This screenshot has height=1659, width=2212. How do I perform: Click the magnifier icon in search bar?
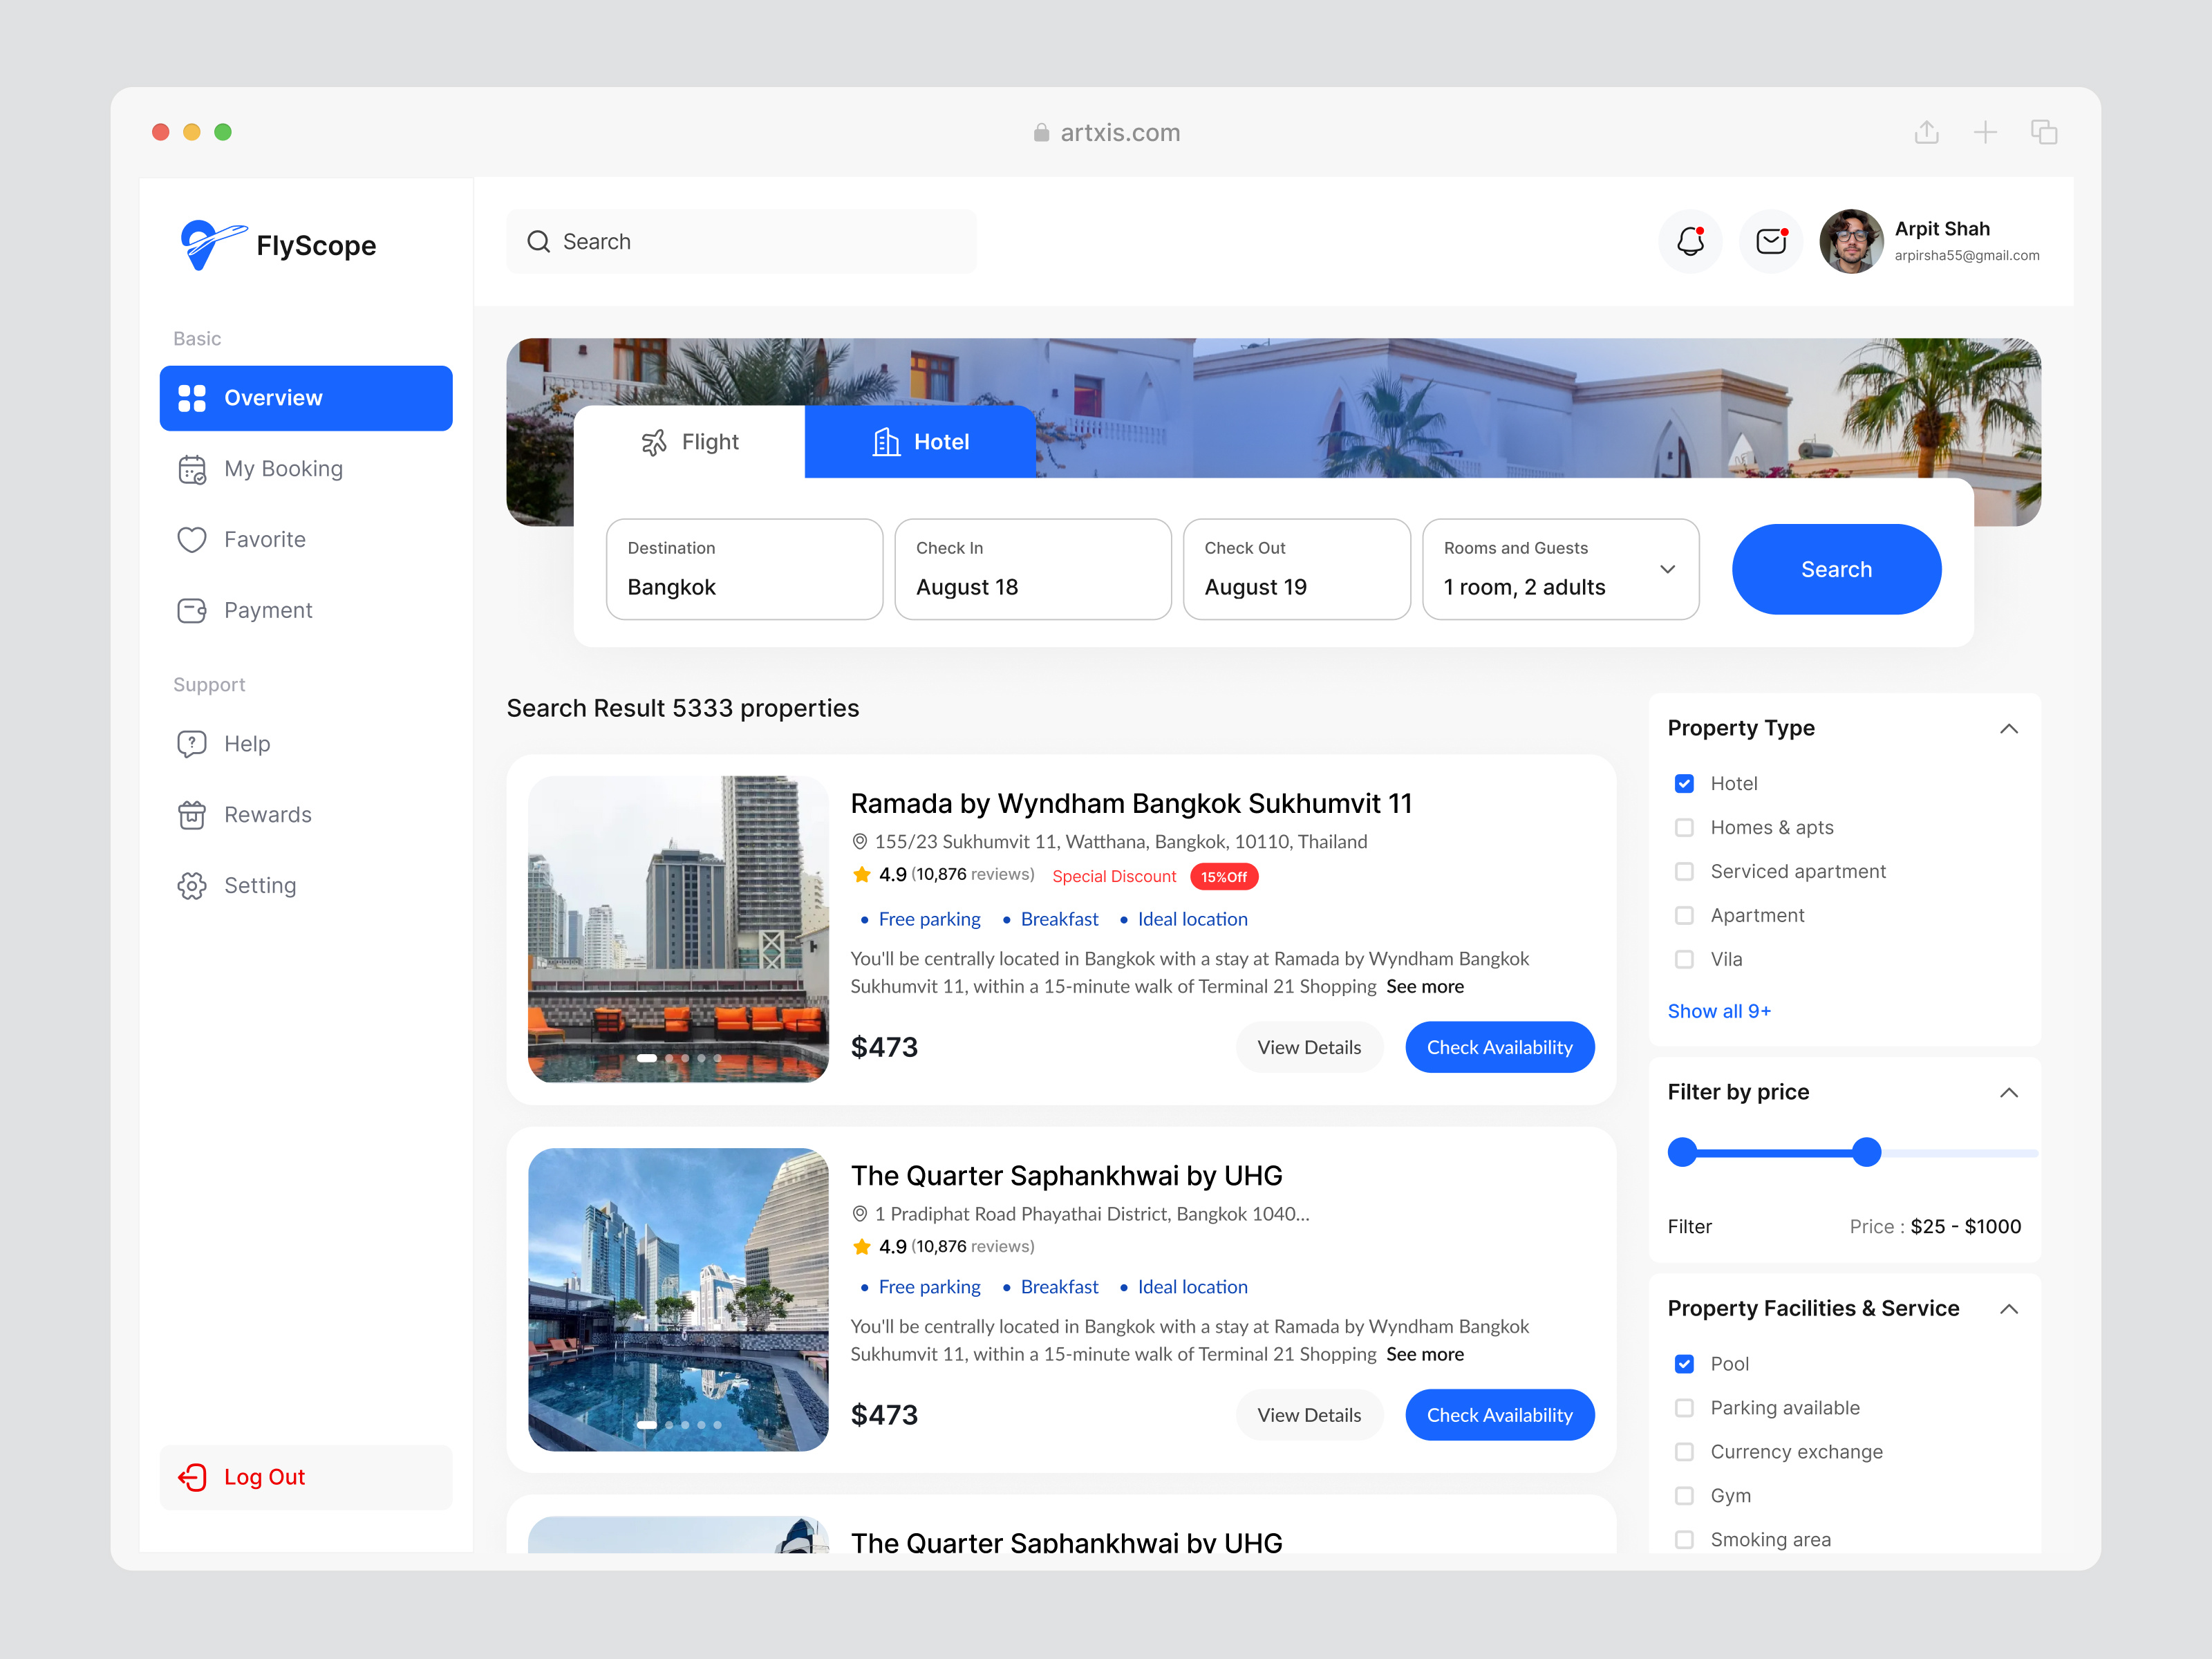click(539, 242)
